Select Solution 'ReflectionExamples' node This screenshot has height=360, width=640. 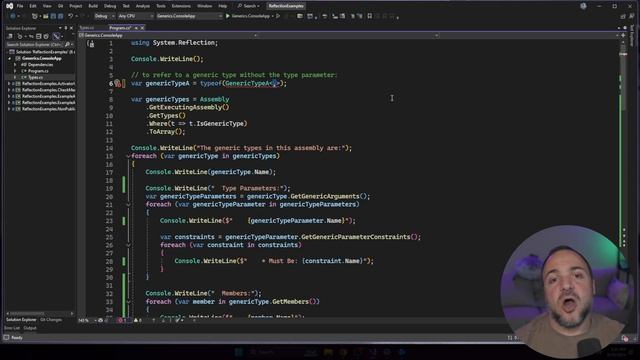click(42, 52)
